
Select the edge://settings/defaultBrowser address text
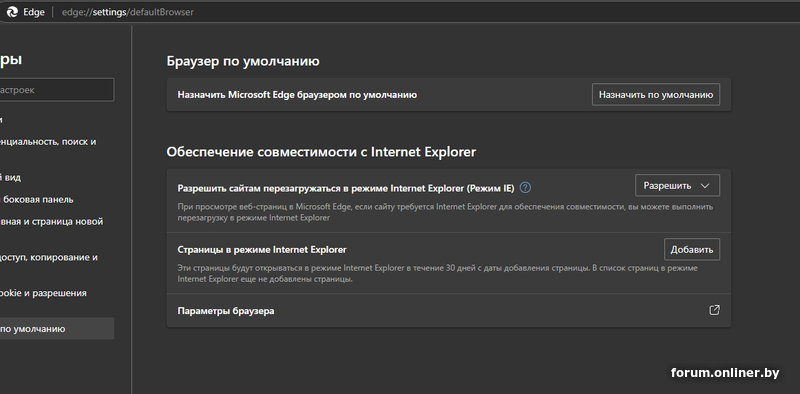128,12
